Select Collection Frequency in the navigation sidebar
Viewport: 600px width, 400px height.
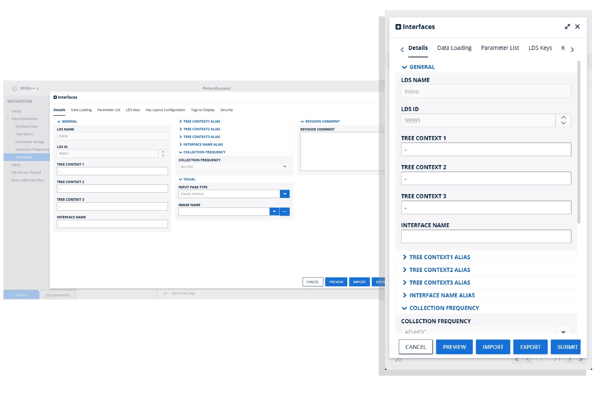(x=32, y=149)
